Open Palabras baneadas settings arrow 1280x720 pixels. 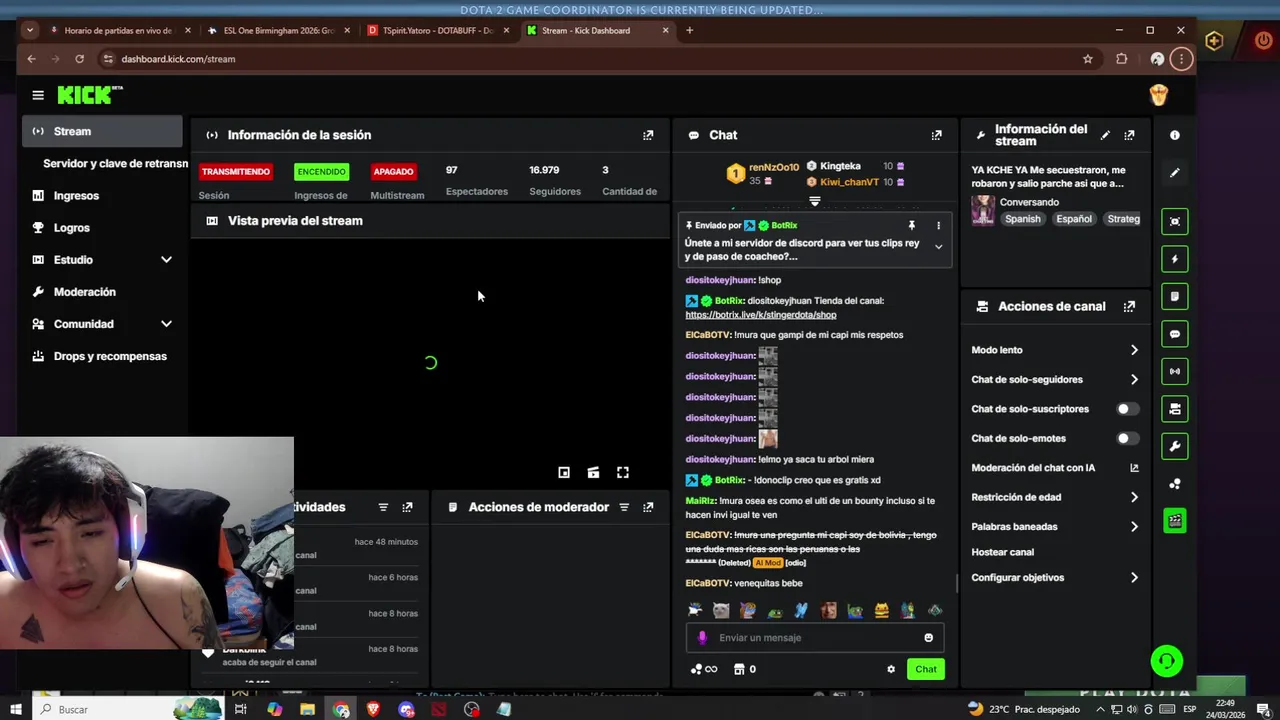(1134, 526)
